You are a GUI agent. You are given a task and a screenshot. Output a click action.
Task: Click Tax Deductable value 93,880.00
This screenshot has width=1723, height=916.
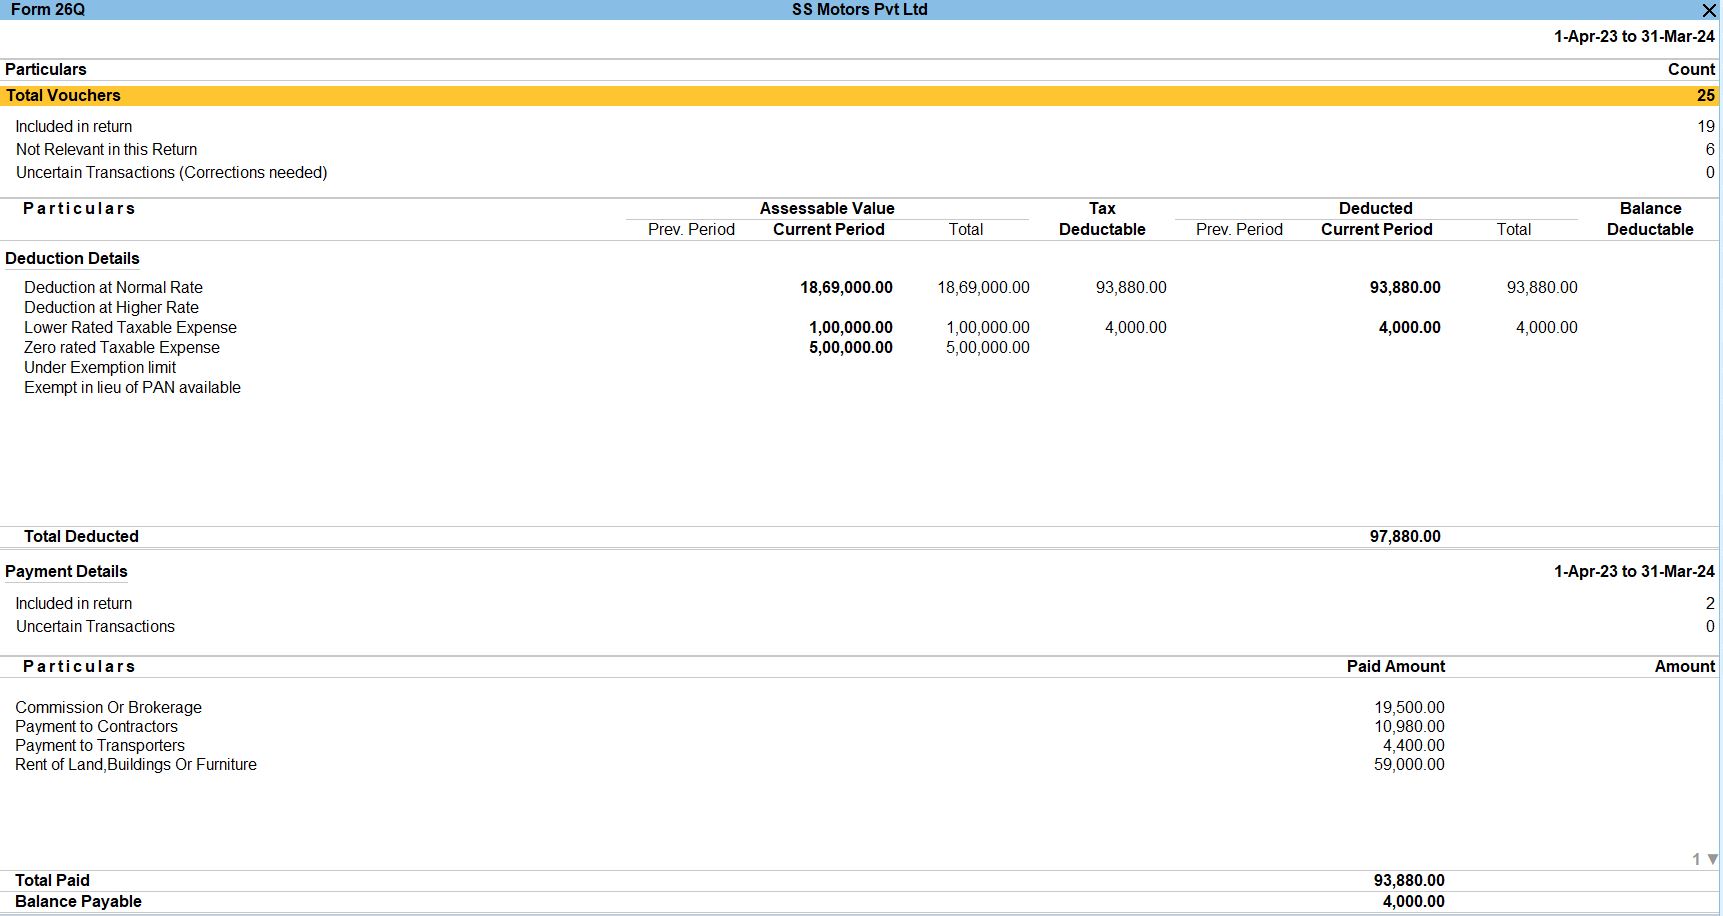pos(1131,287)
